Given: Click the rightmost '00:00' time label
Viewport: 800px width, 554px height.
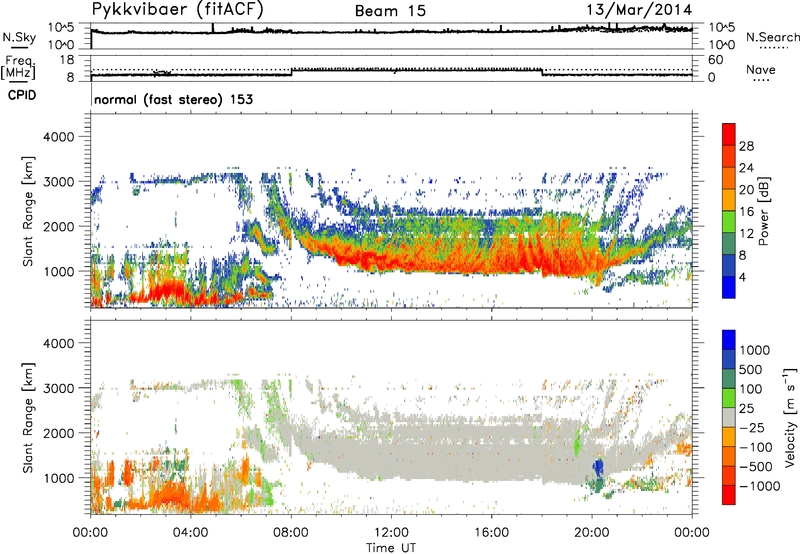Looking at the screenshot, I should [x=691, y=533].
